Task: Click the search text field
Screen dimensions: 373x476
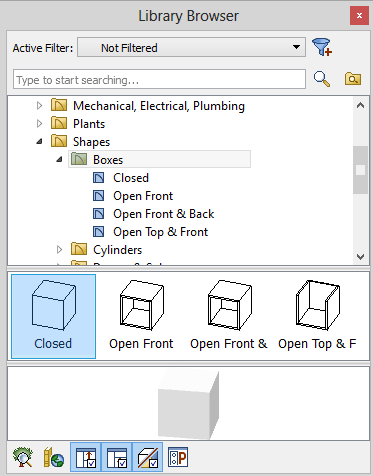Action: coord(159,79)
